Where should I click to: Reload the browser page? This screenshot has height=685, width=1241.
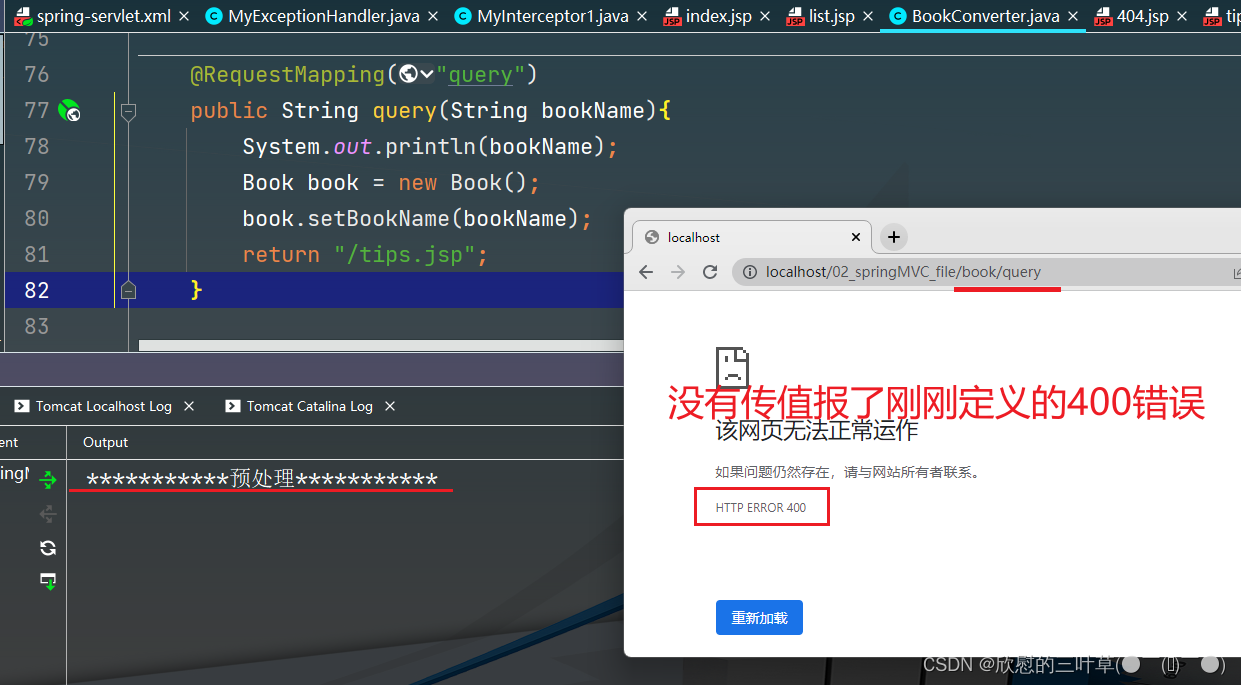coord(710,272)
